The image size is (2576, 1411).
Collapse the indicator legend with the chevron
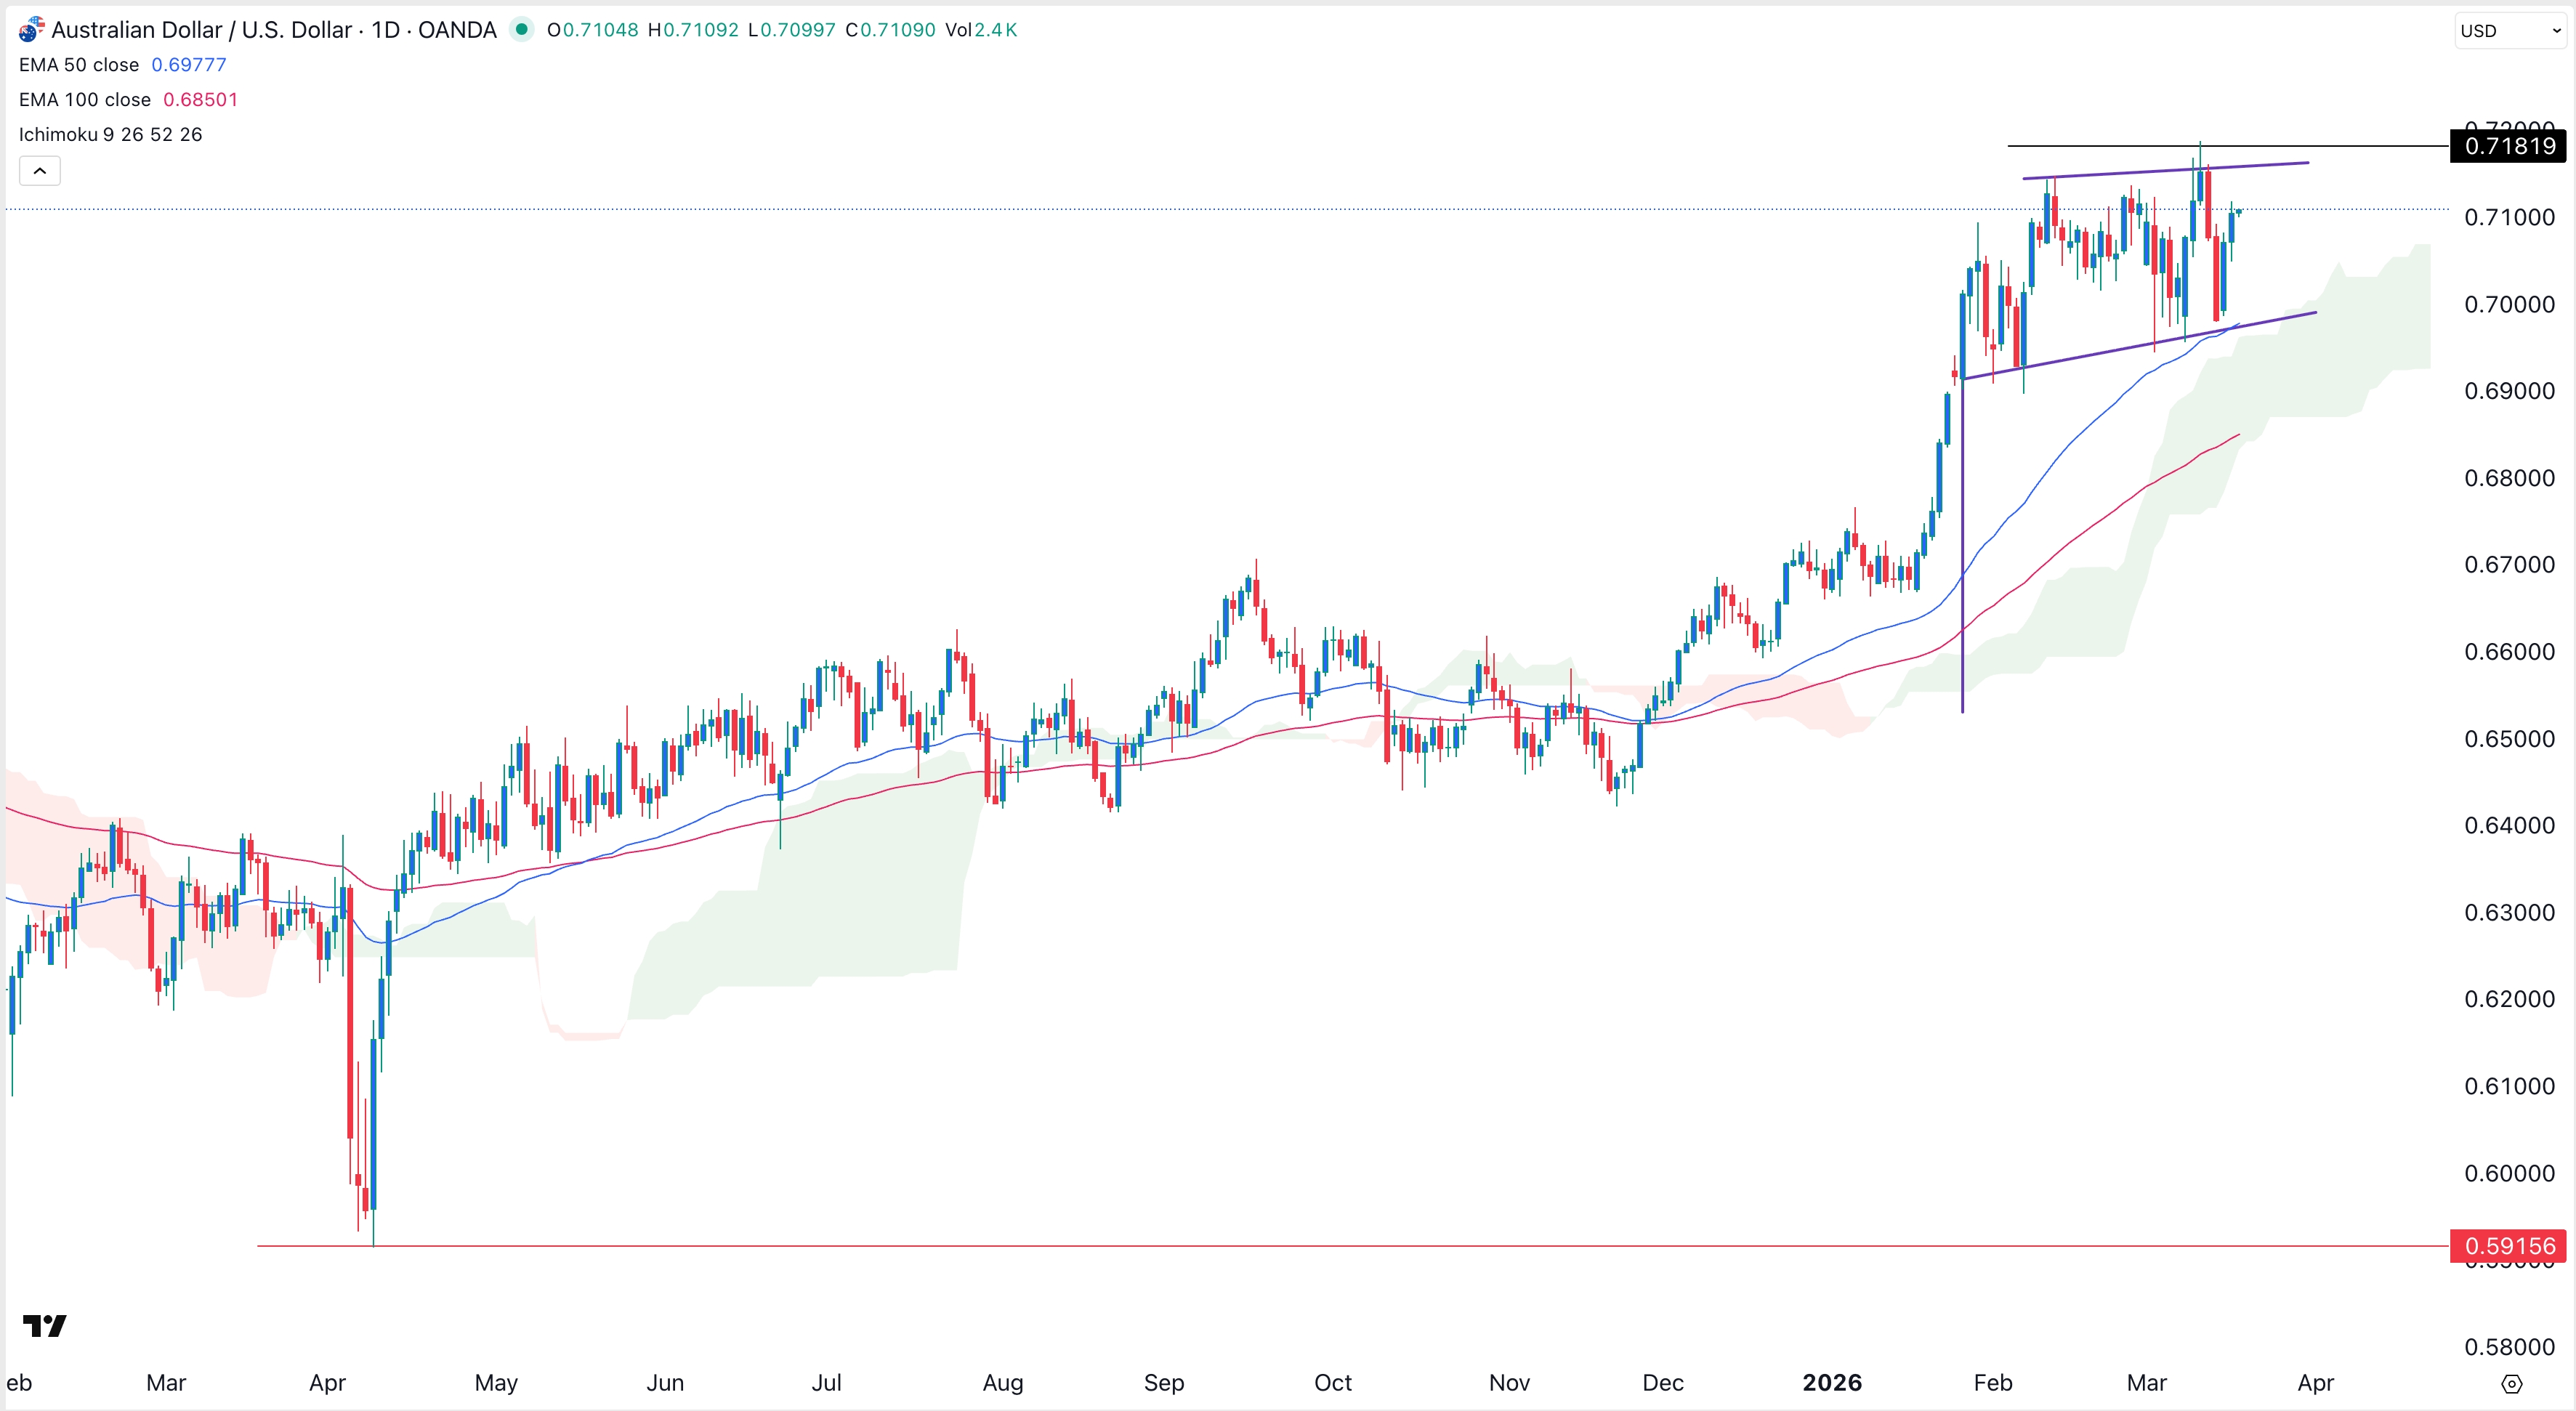click(39, 170)
